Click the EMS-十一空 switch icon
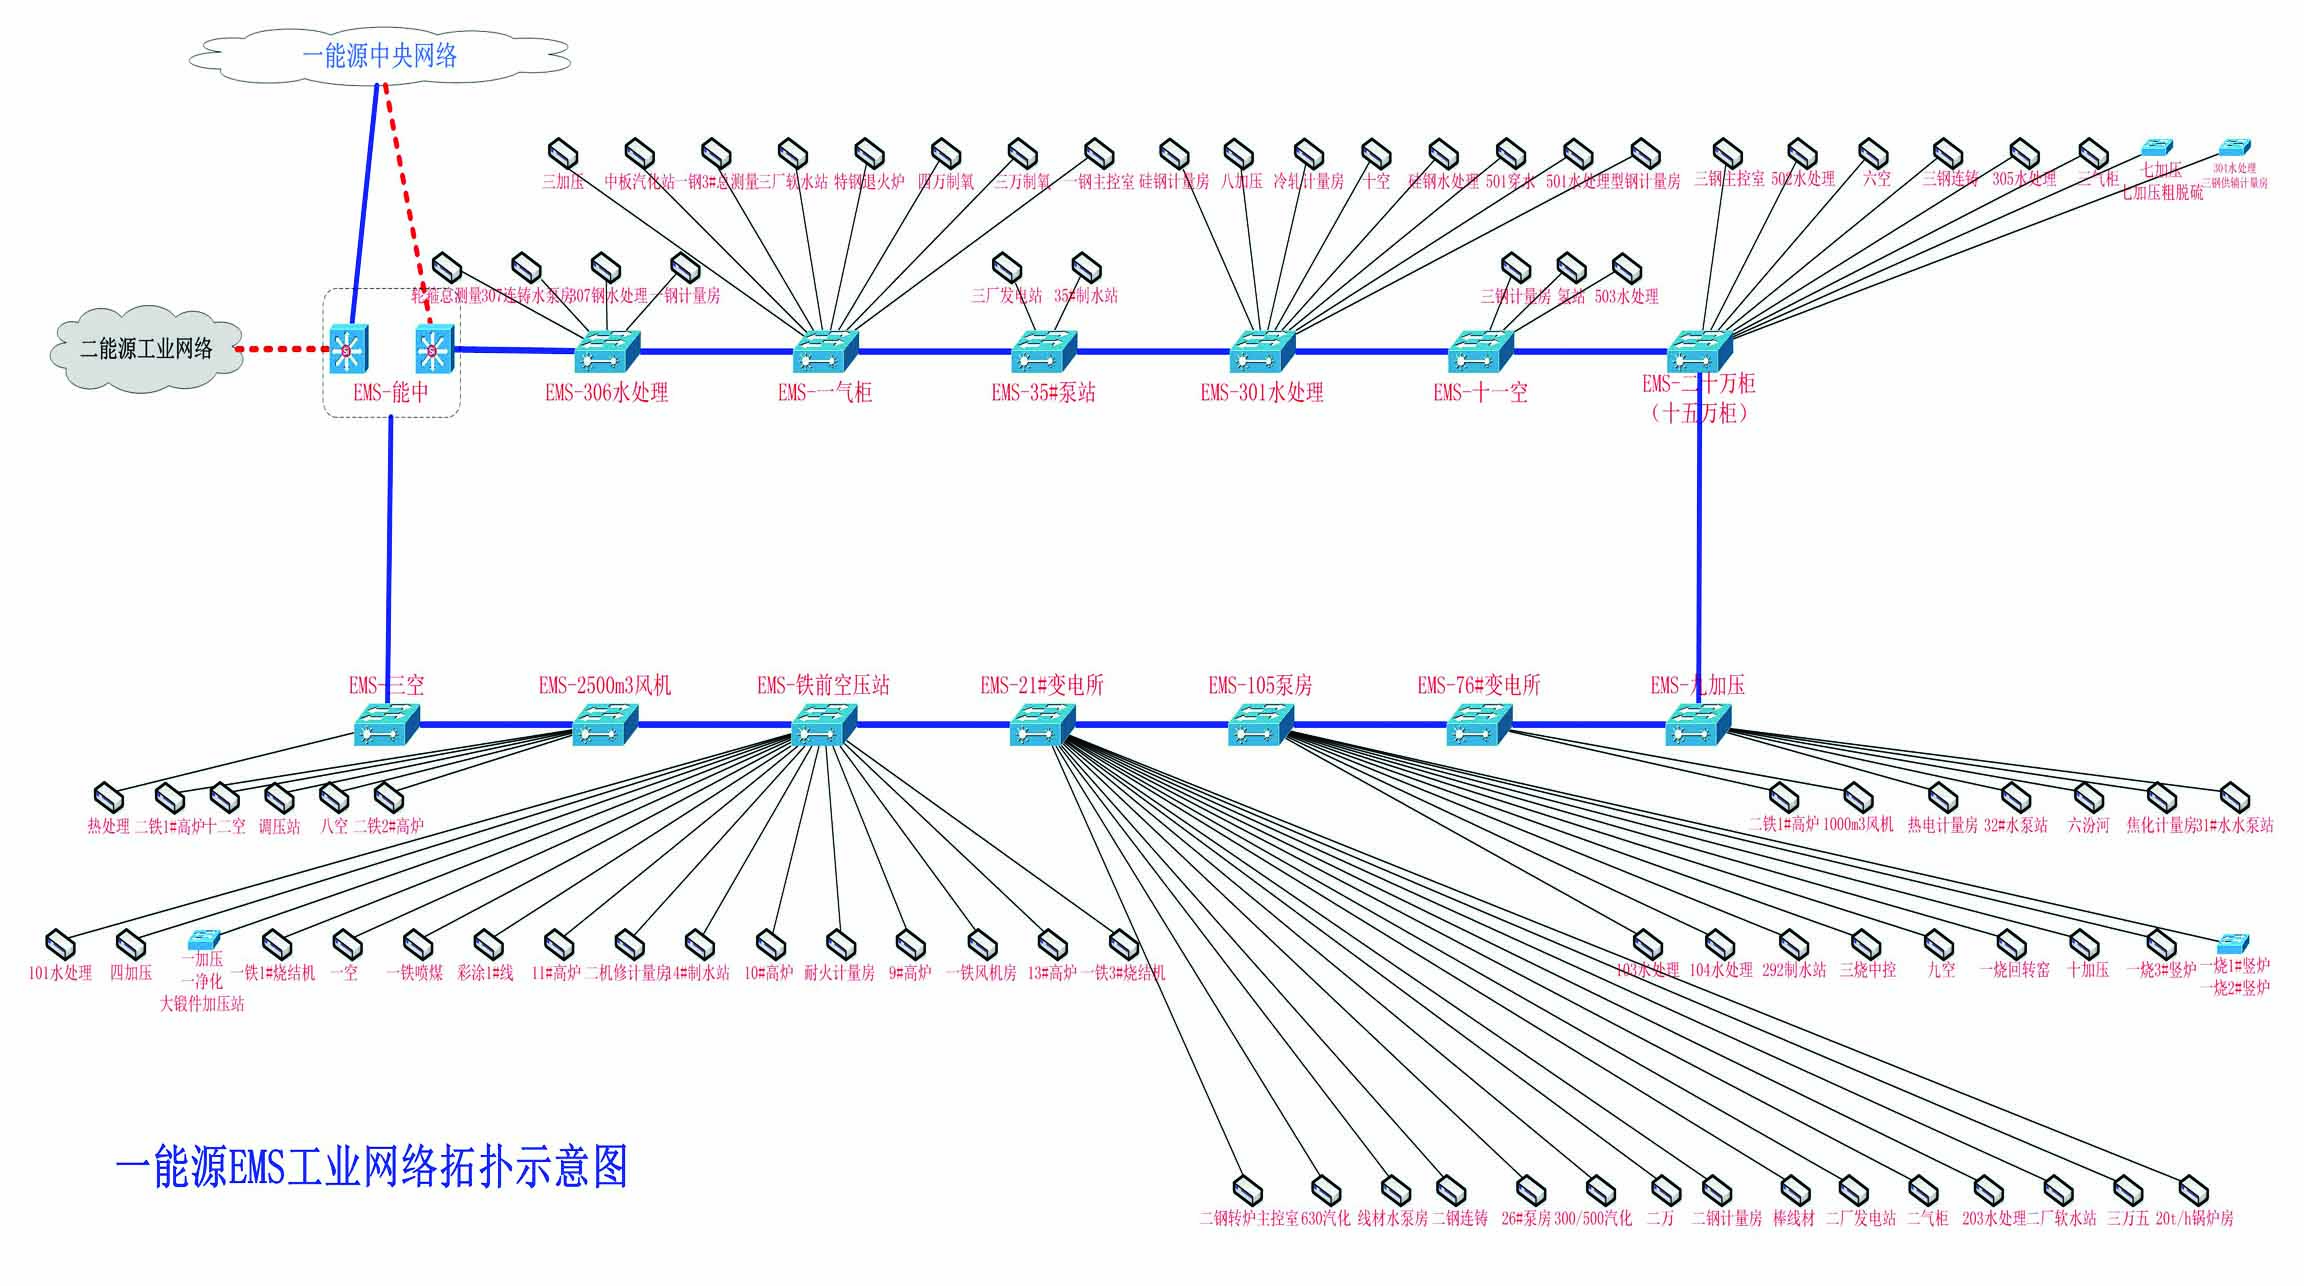2304x1286 pixels. pyautogui.click(x=1481, y=352)
